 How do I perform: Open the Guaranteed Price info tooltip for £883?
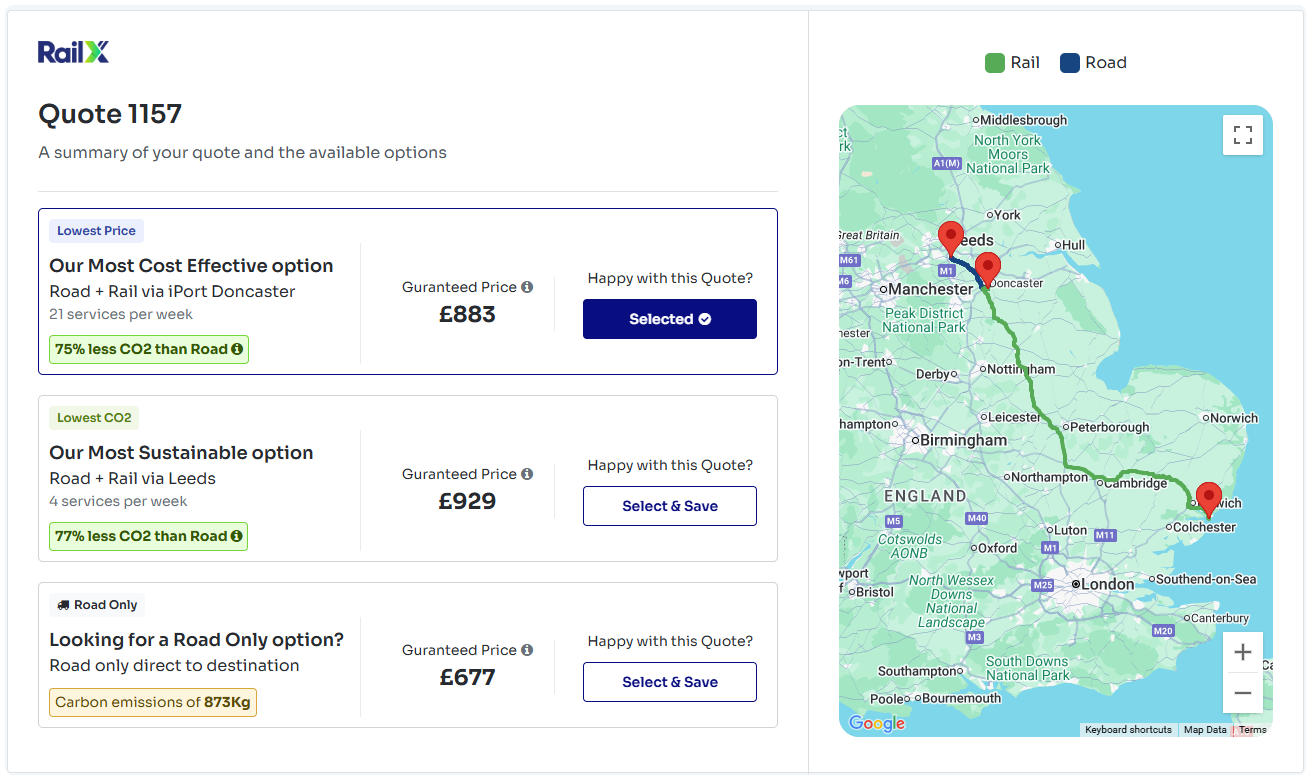[x=528, y=287]
